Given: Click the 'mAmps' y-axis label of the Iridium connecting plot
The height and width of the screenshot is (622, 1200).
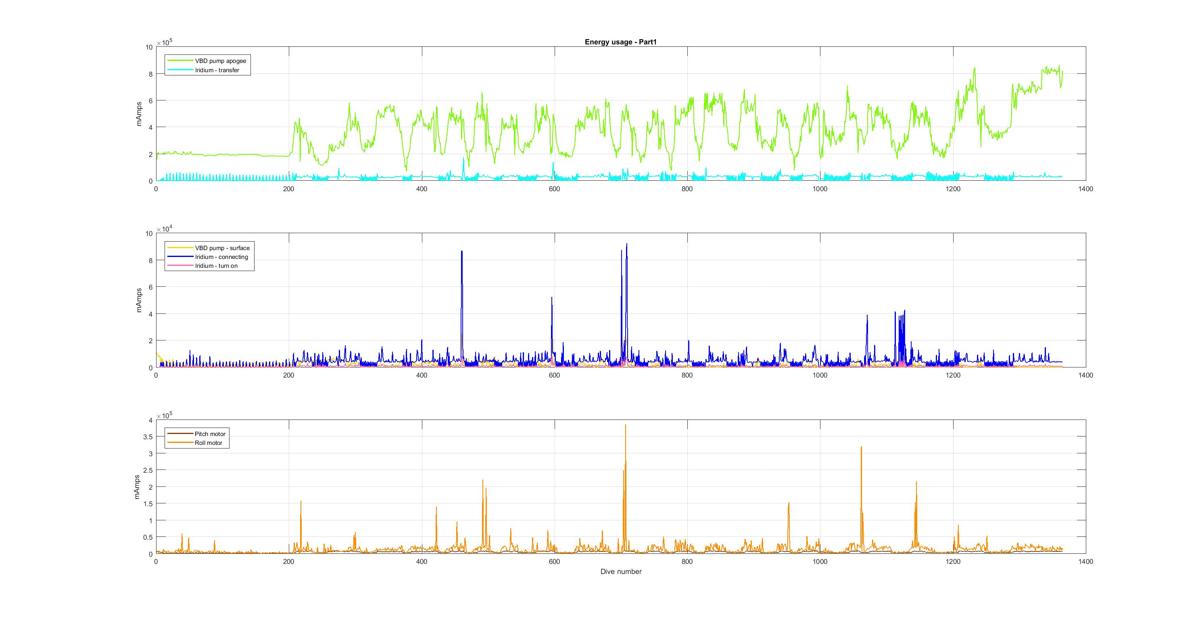Looking at the screenshot, I should tap(139, 300).
